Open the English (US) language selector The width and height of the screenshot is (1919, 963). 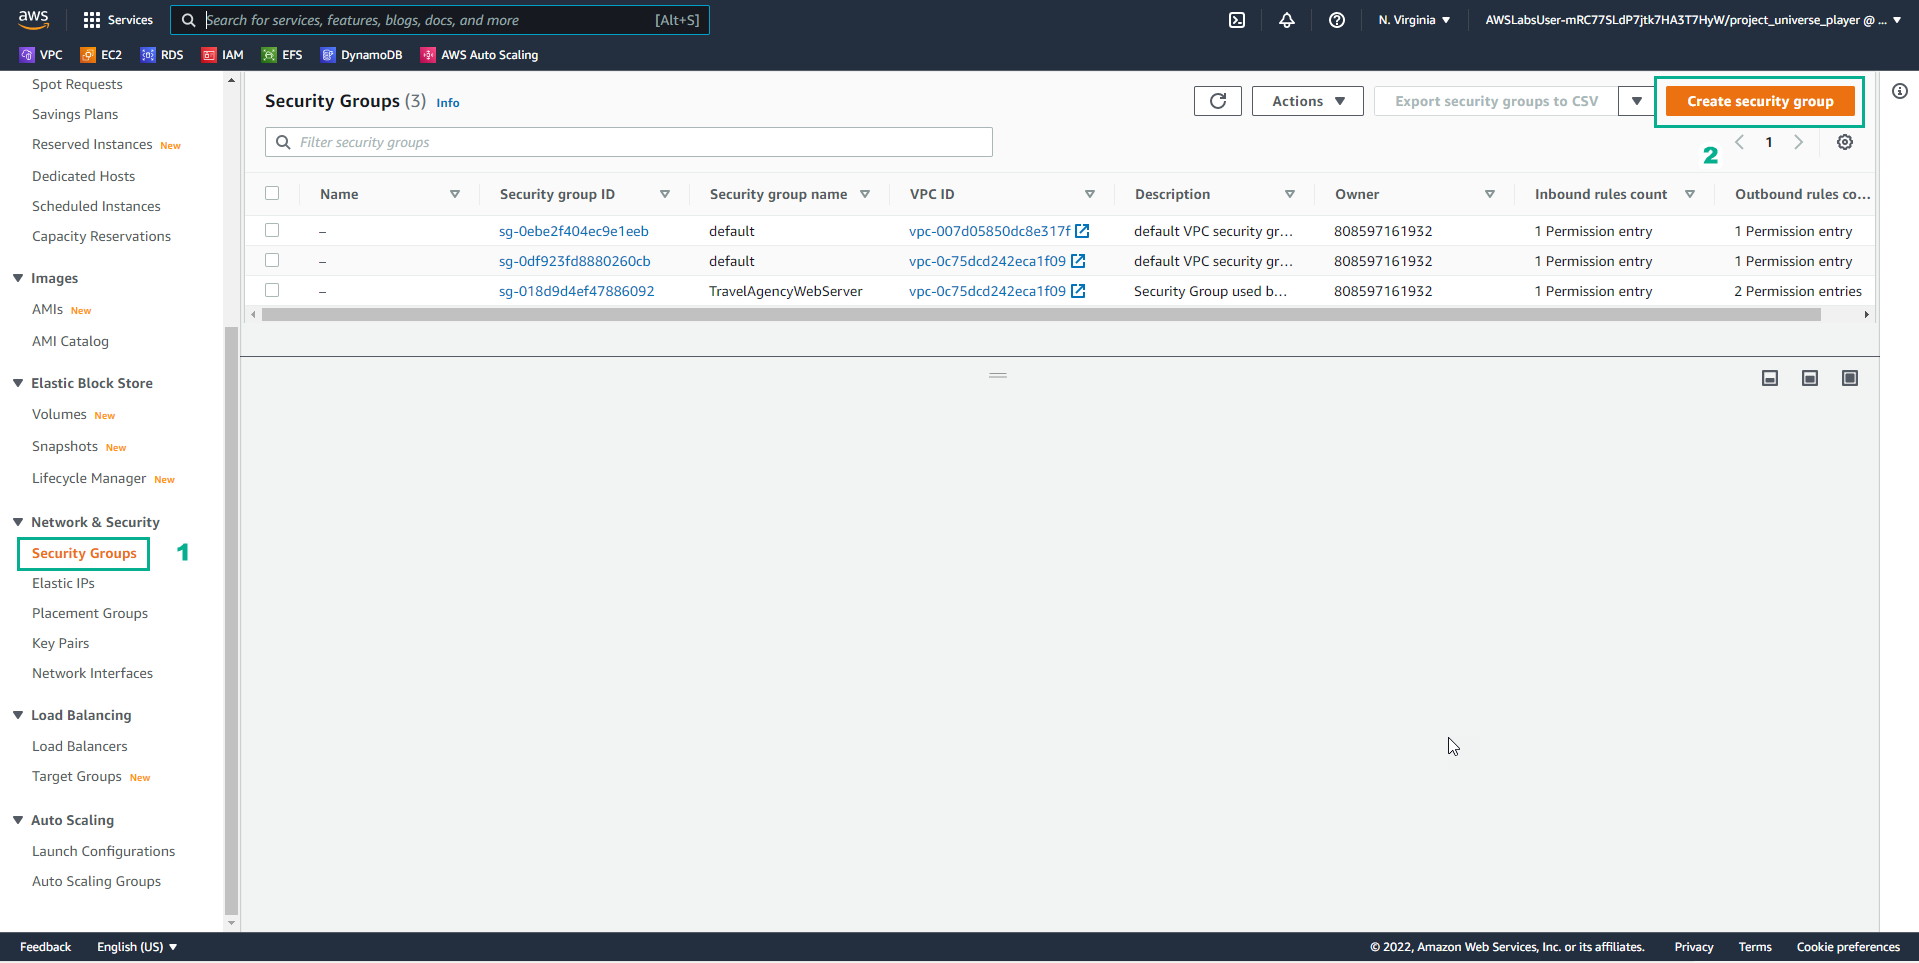click(x=137, y=947)
